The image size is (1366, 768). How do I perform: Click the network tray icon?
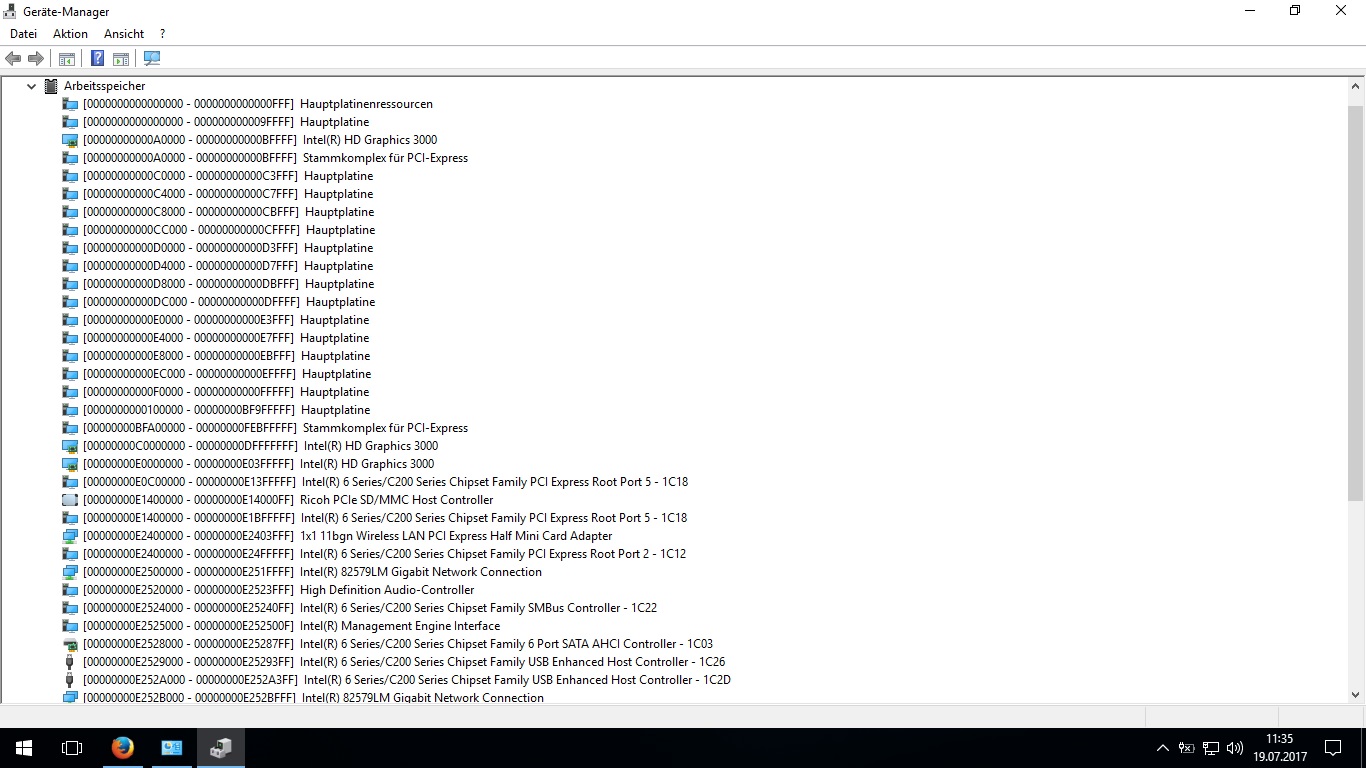coord(1211,748)
